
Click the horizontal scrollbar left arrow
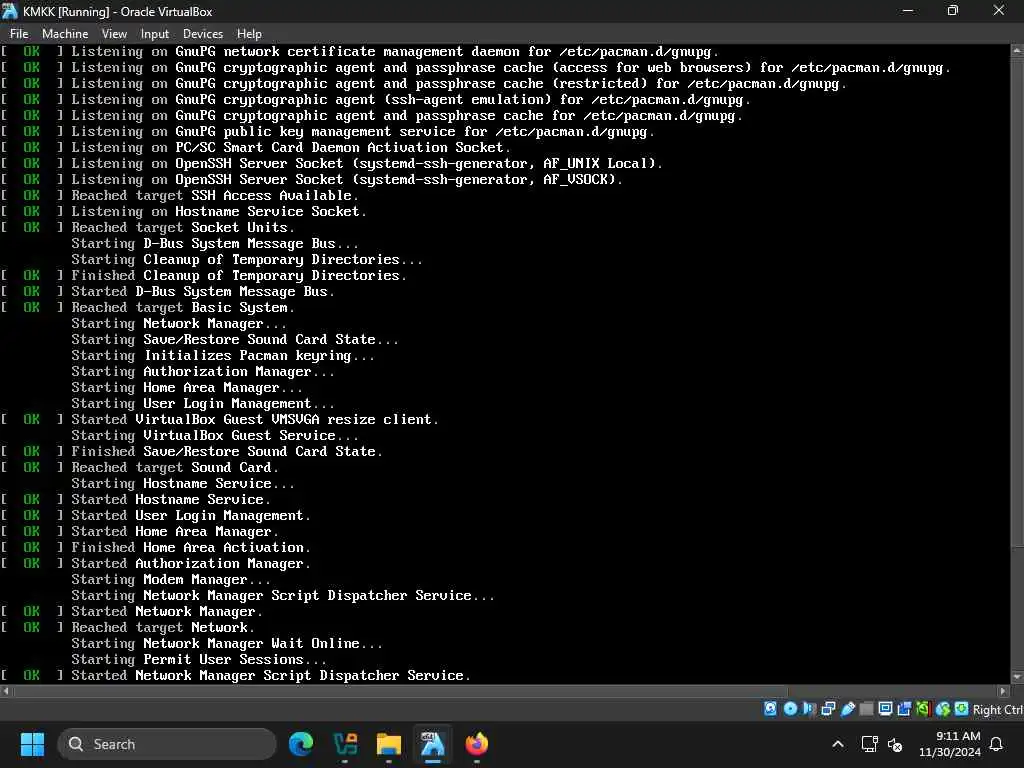tap(5, 690)
